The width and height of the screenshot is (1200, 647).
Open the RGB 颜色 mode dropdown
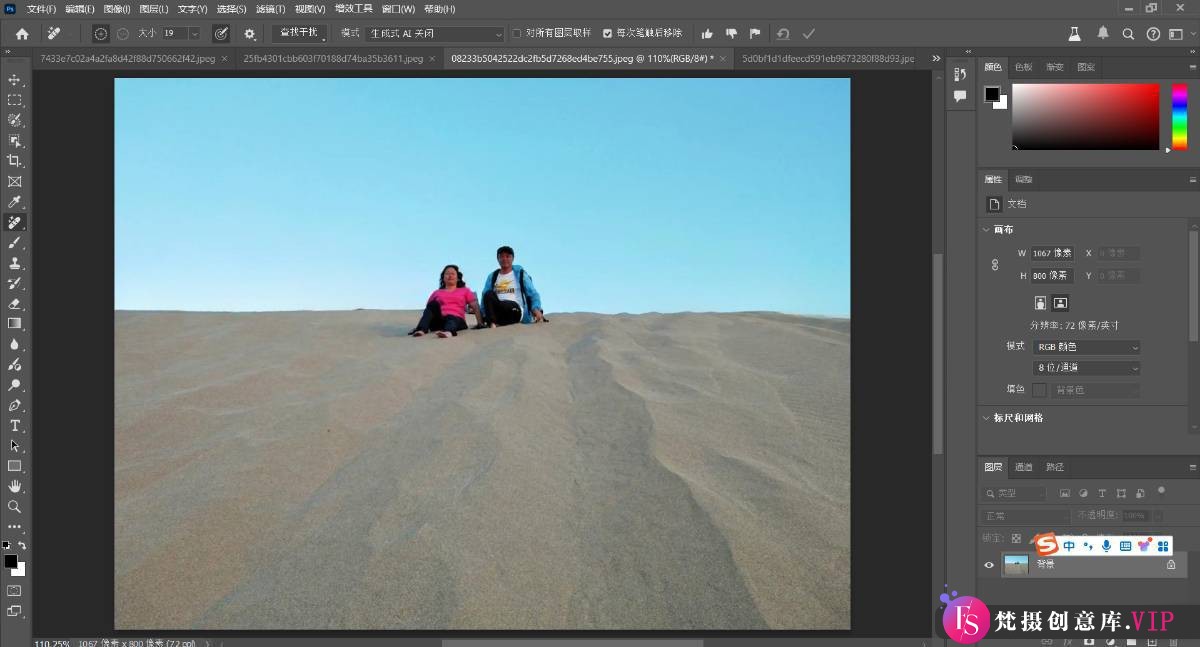point(1087,347)
